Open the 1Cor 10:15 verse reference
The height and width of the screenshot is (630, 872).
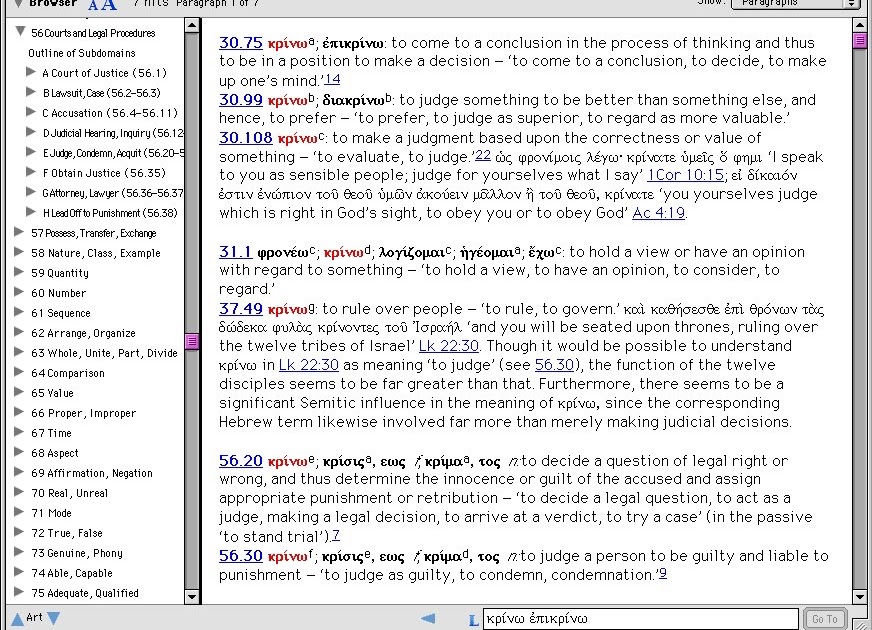point(686,175)
